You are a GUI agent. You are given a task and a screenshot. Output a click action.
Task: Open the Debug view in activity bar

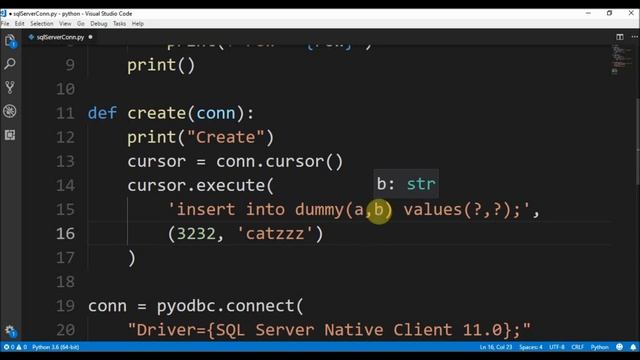point(10,111)
